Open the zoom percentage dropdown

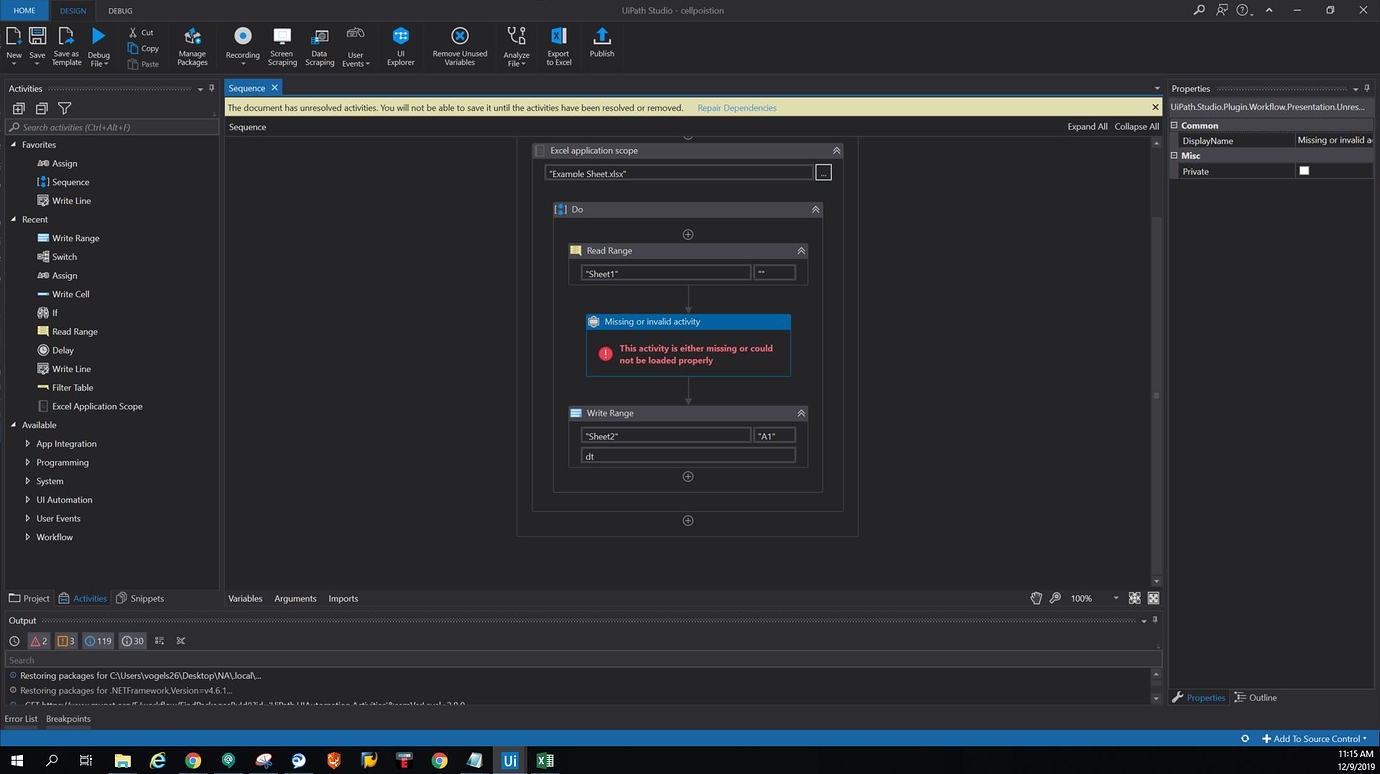pos(1115,598)
